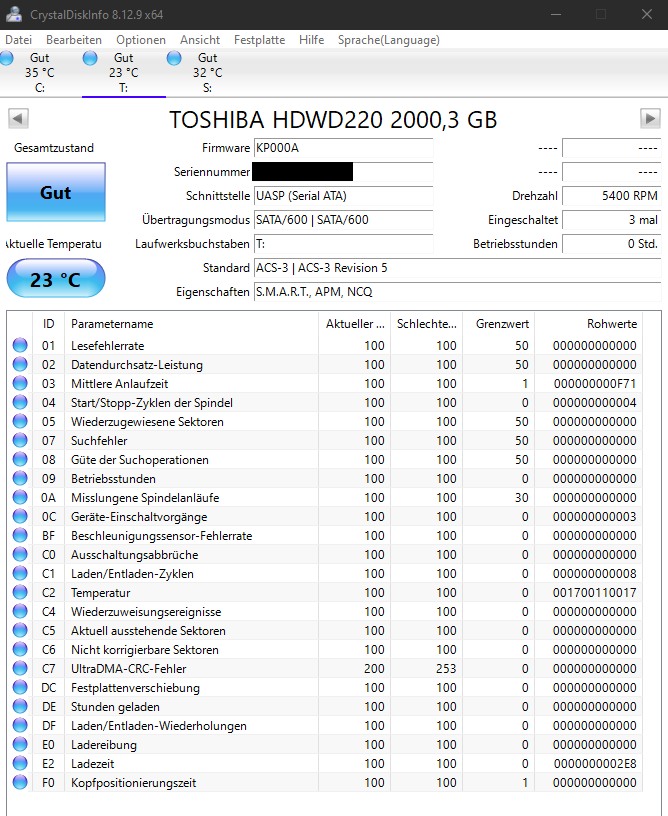The width and height of the screenshot is (668, 816).
Task: Click the Aktueller column header
Action: [354, 324]
